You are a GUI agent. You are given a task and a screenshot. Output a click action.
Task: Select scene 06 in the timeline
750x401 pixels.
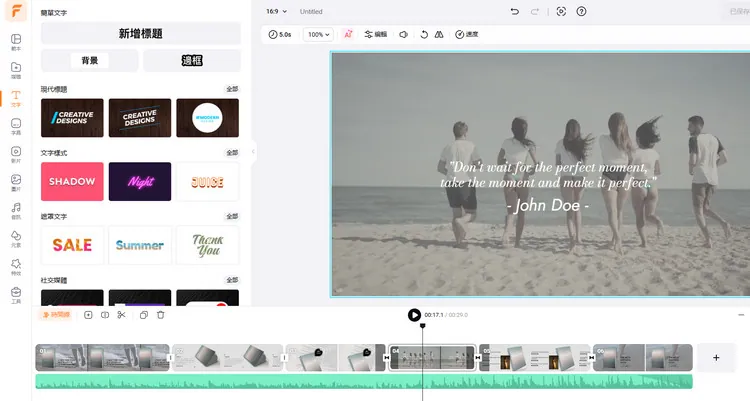pos(643,357)
